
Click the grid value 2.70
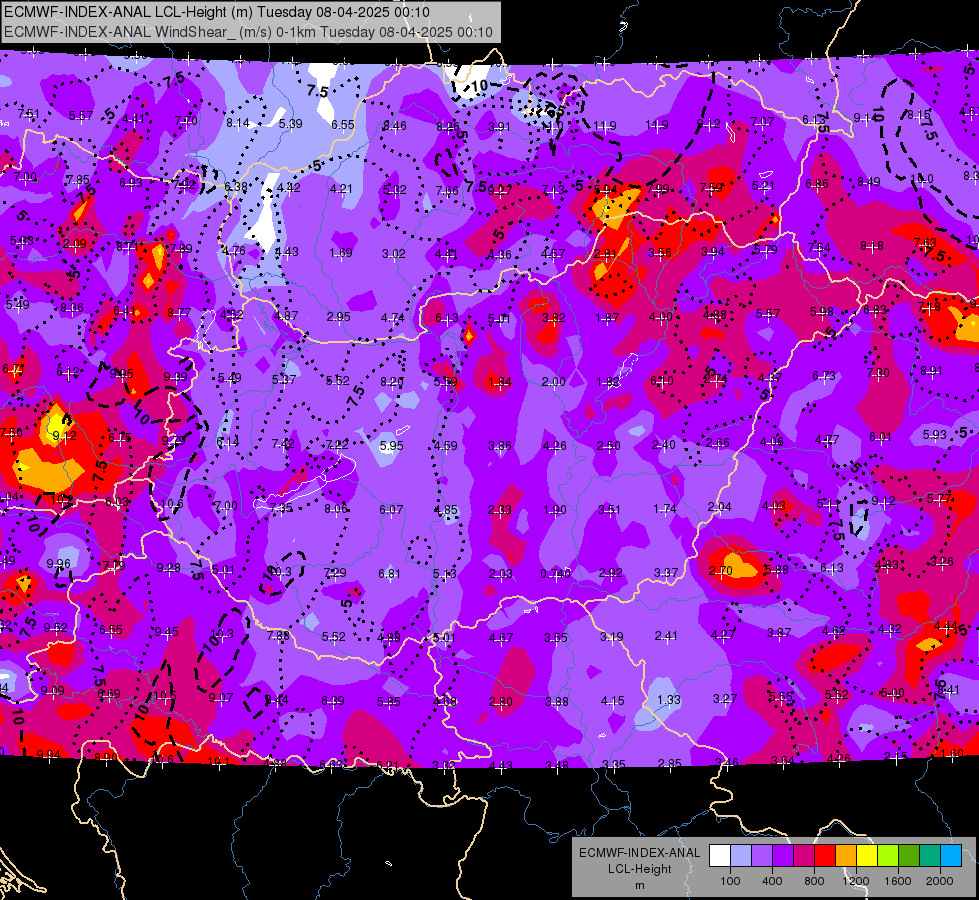(721, 570)
